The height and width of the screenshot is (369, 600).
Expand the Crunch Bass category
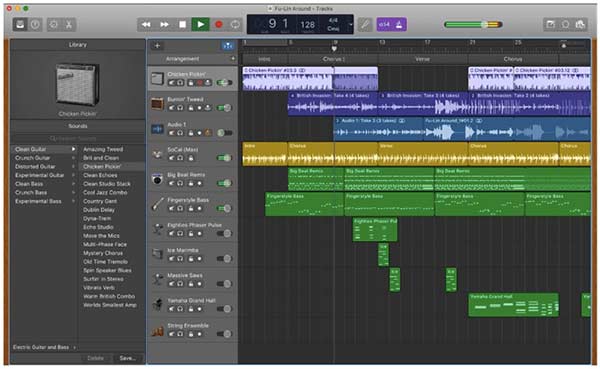(73, 193)
